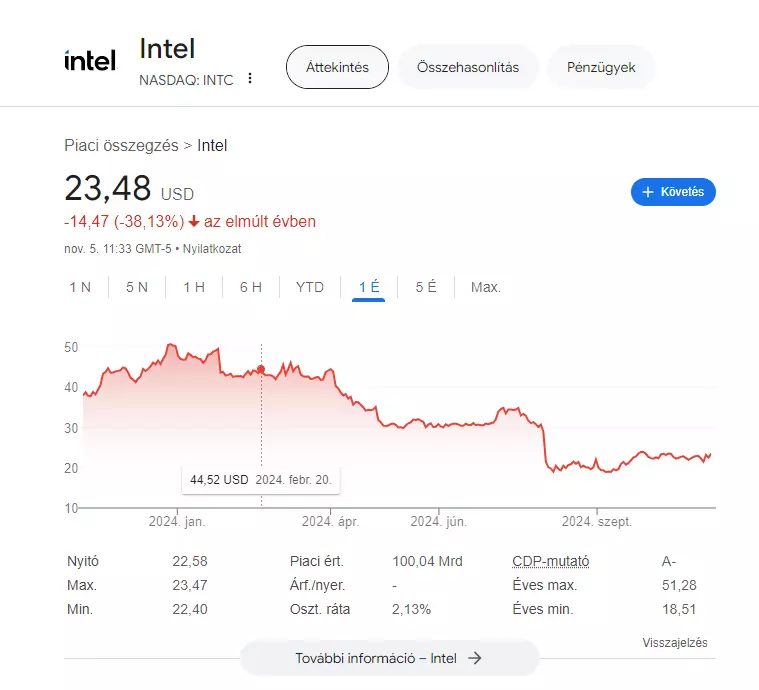The height and width of the screenshot is (690, 759).
Task: Select the 5 É time range
Action: [426, 288]
